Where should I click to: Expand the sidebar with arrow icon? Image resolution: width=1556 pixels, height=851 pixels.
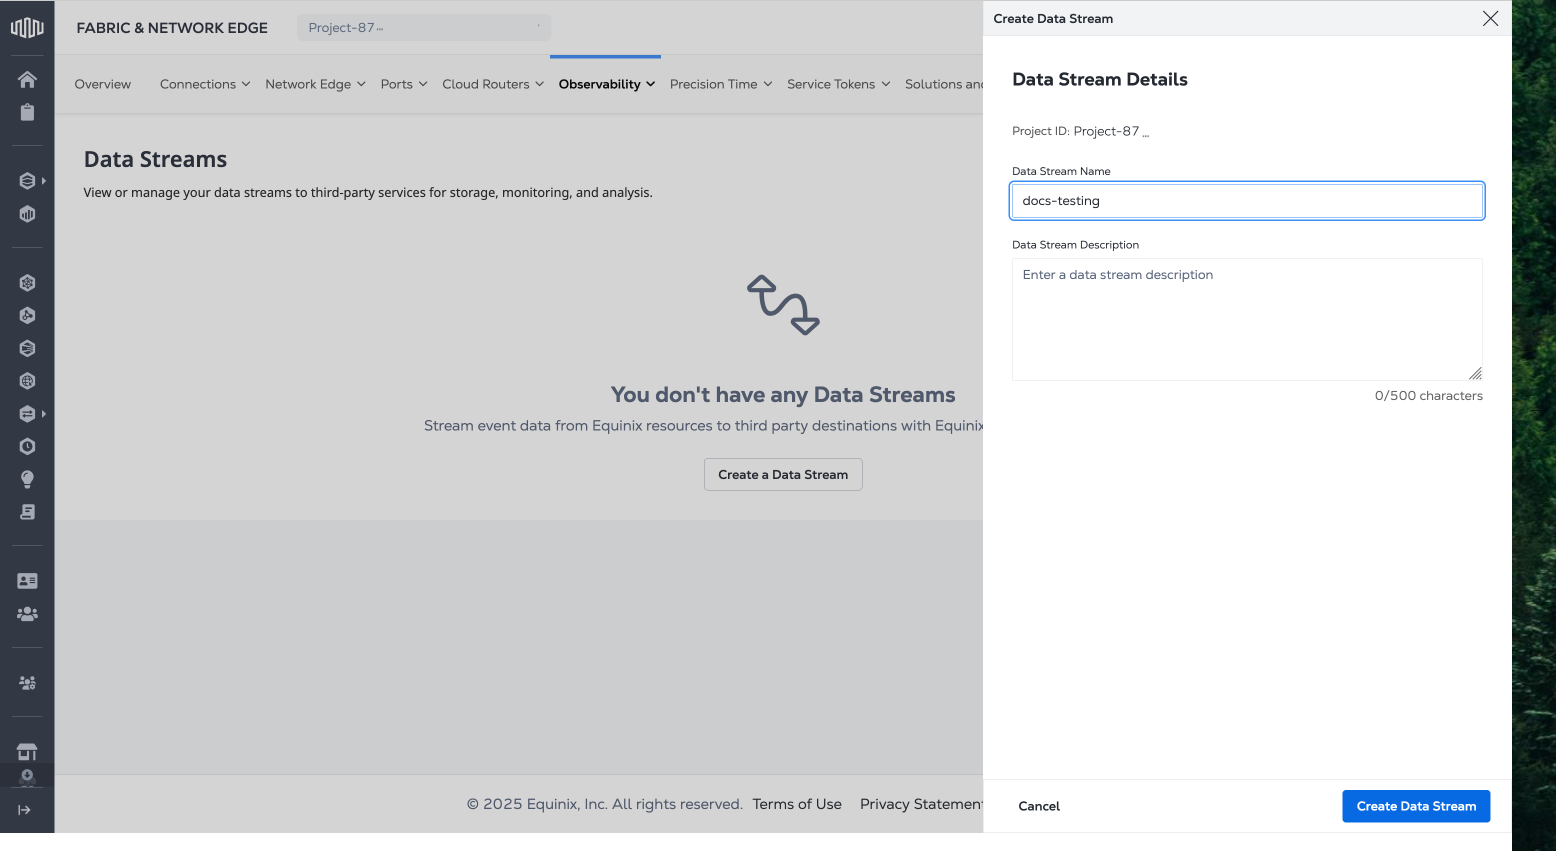pos(24,810)
